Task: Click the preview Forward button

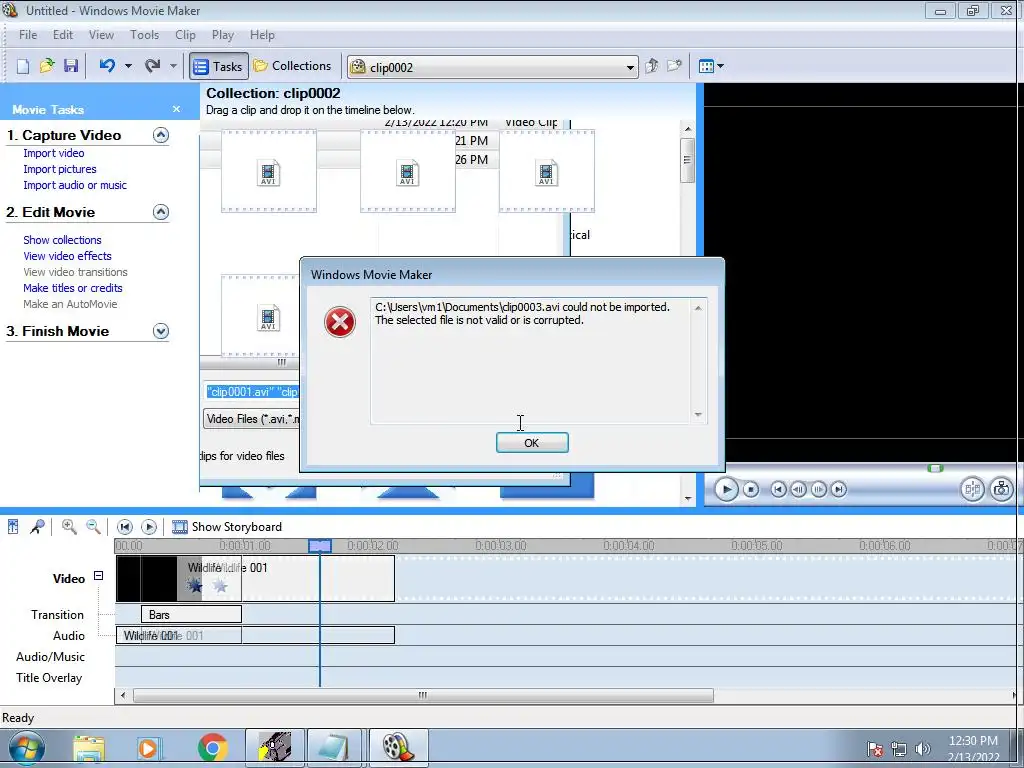Action: (x=839, y=489)
